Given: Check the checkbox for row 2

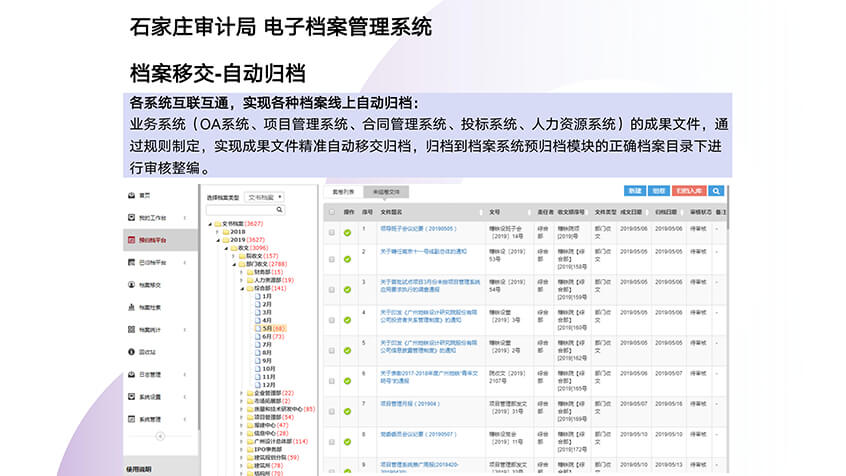Looking at the screenshot, I should coord(331,259).
